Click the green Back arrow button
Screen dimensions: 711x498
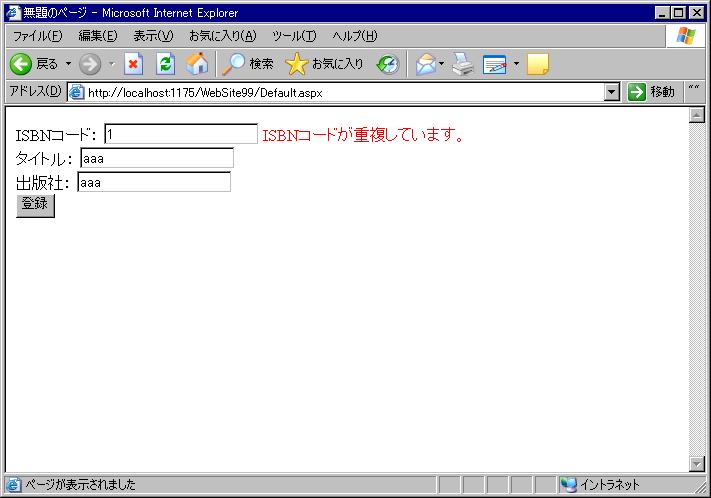click(x=21, y=64)
